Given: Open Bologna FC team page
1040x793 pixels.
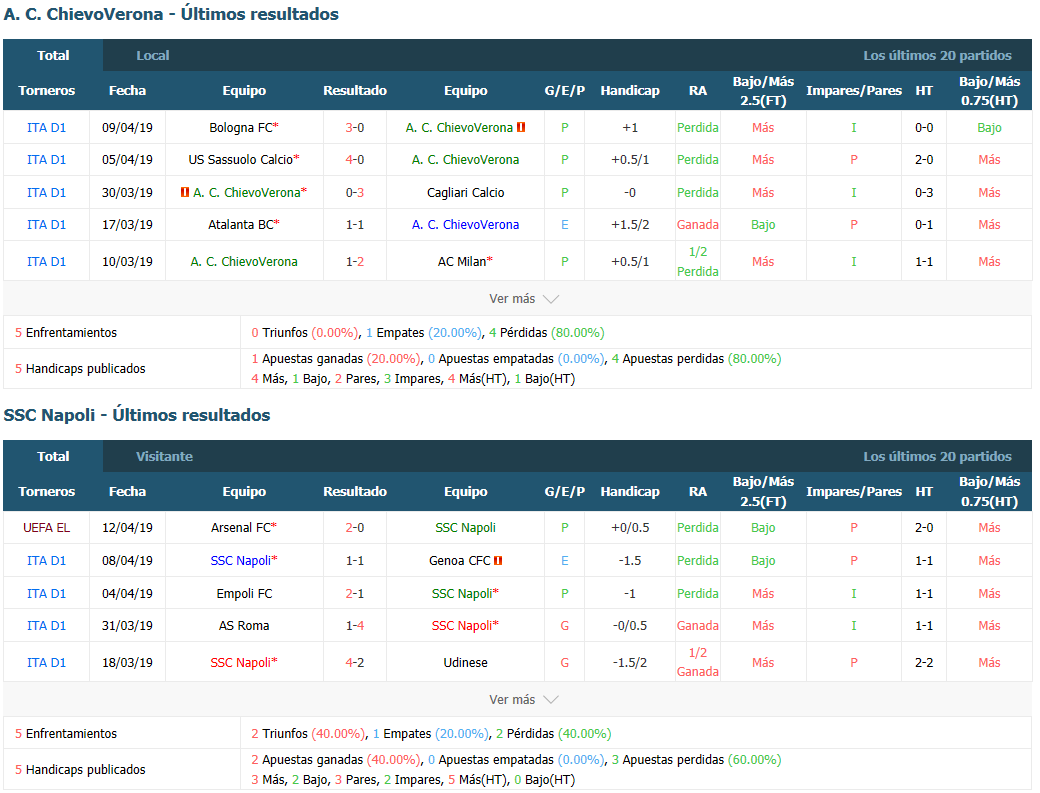Looking at the screenshot, I should (241, 127).
